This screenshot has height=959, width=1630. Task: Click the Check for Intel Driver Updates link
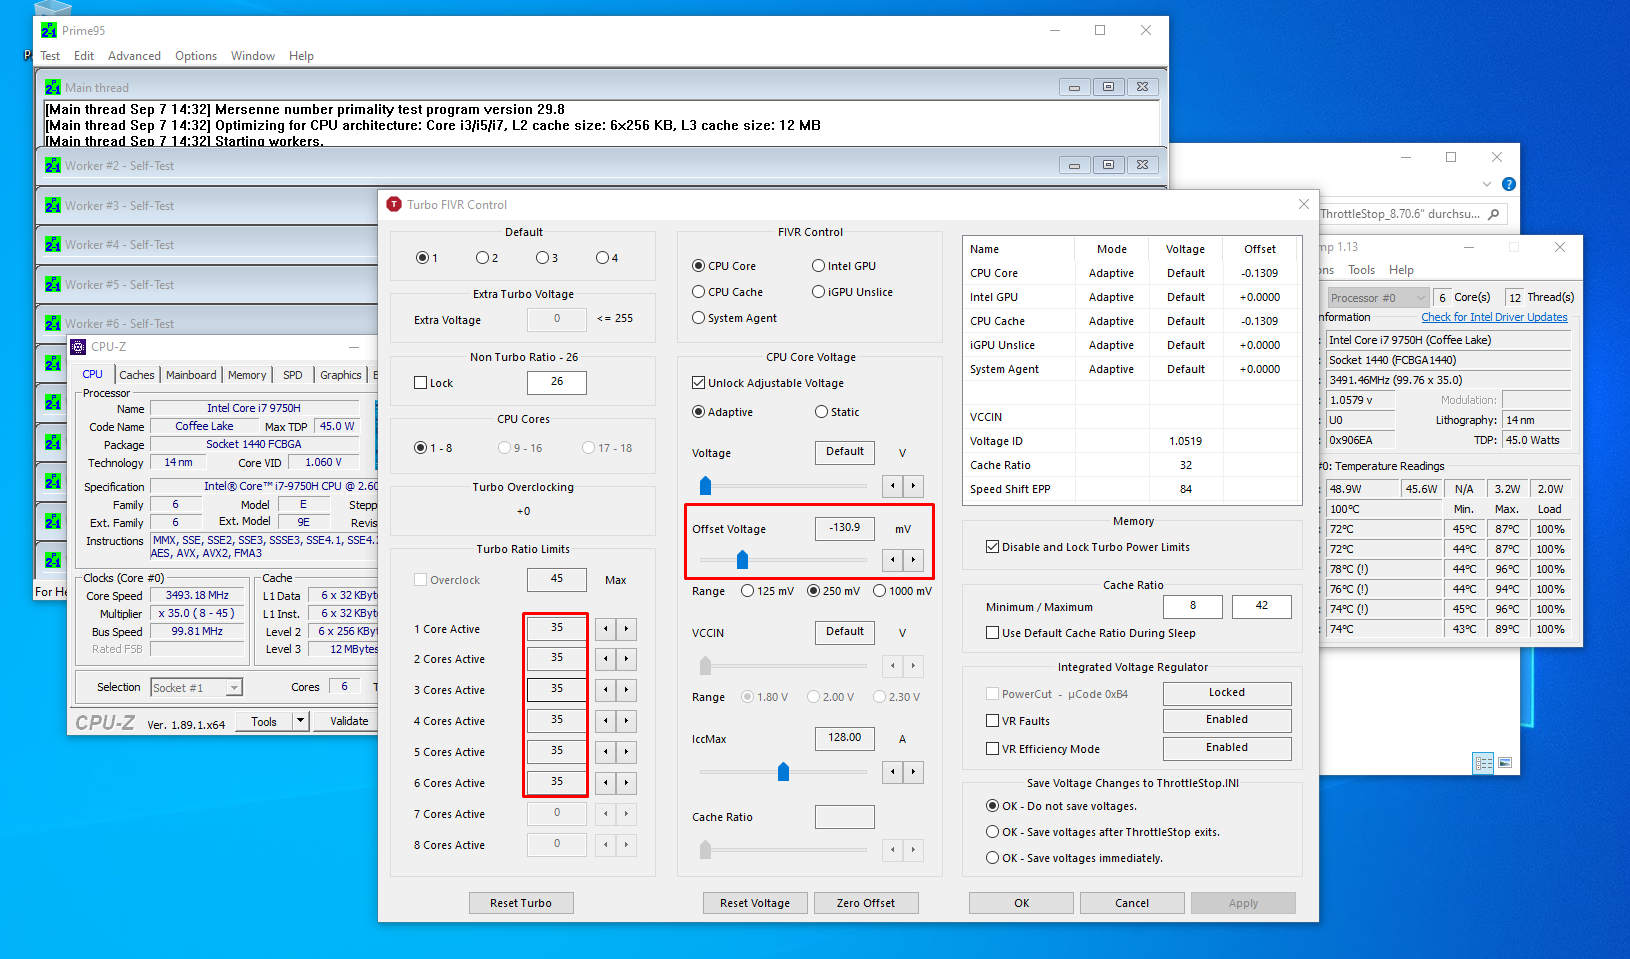point(1494,317)
